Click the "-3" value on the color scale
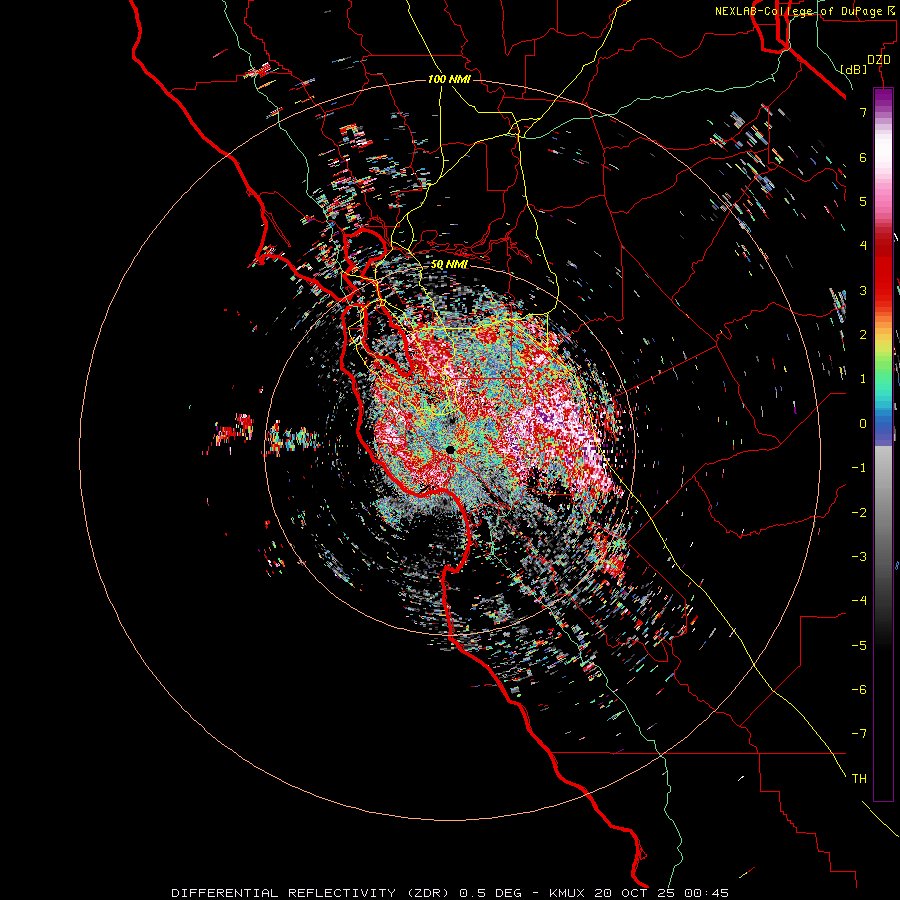 click(x=859, y=557)
